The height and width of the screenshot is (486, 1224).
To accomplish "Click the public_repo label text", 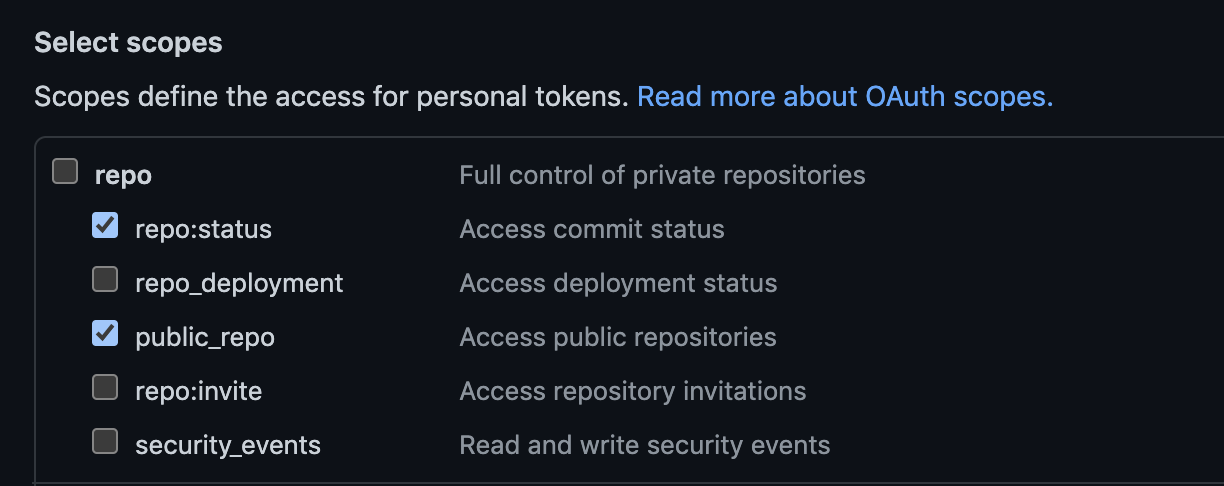I will pyautogui.click(x=205, y=337).
